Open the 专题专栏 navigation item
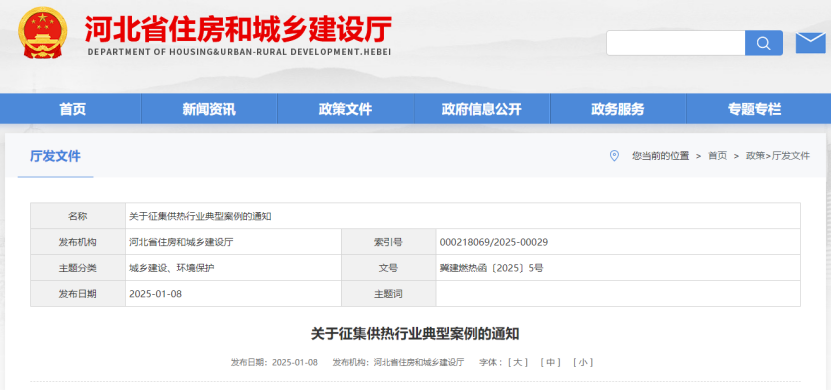Image resolution: width=831 pixels, height=390 pixels. pyautogui.click(x=754, y=109)
